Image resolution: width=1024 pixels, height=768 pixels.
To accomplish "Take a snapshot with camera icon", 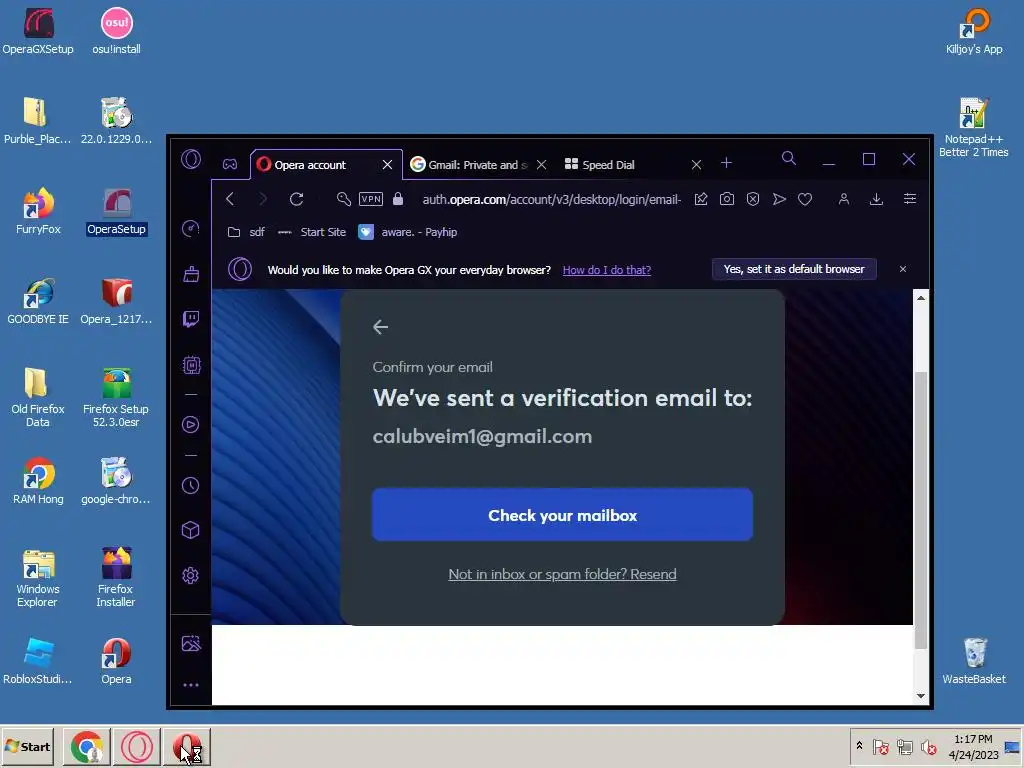I will click(727, 199).
